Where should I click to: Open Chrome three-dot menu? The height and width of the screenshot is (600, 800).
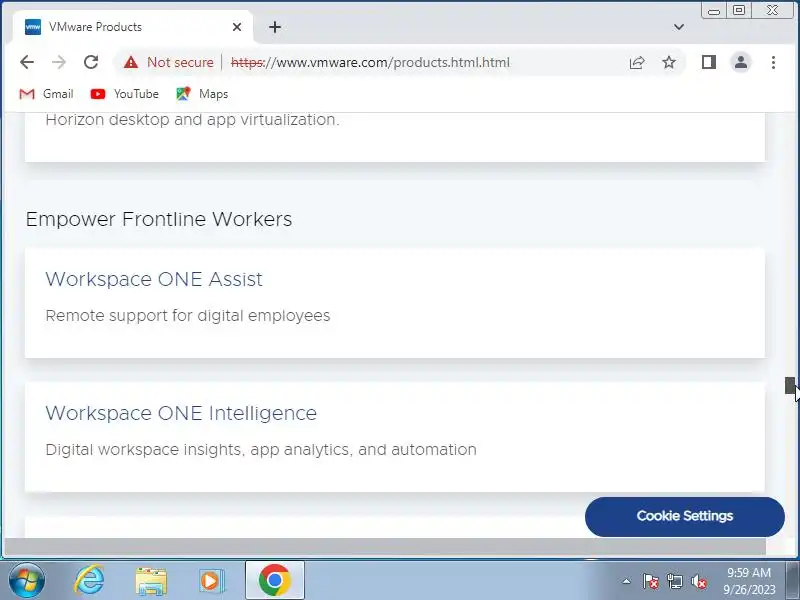click(x=773, y=62)
